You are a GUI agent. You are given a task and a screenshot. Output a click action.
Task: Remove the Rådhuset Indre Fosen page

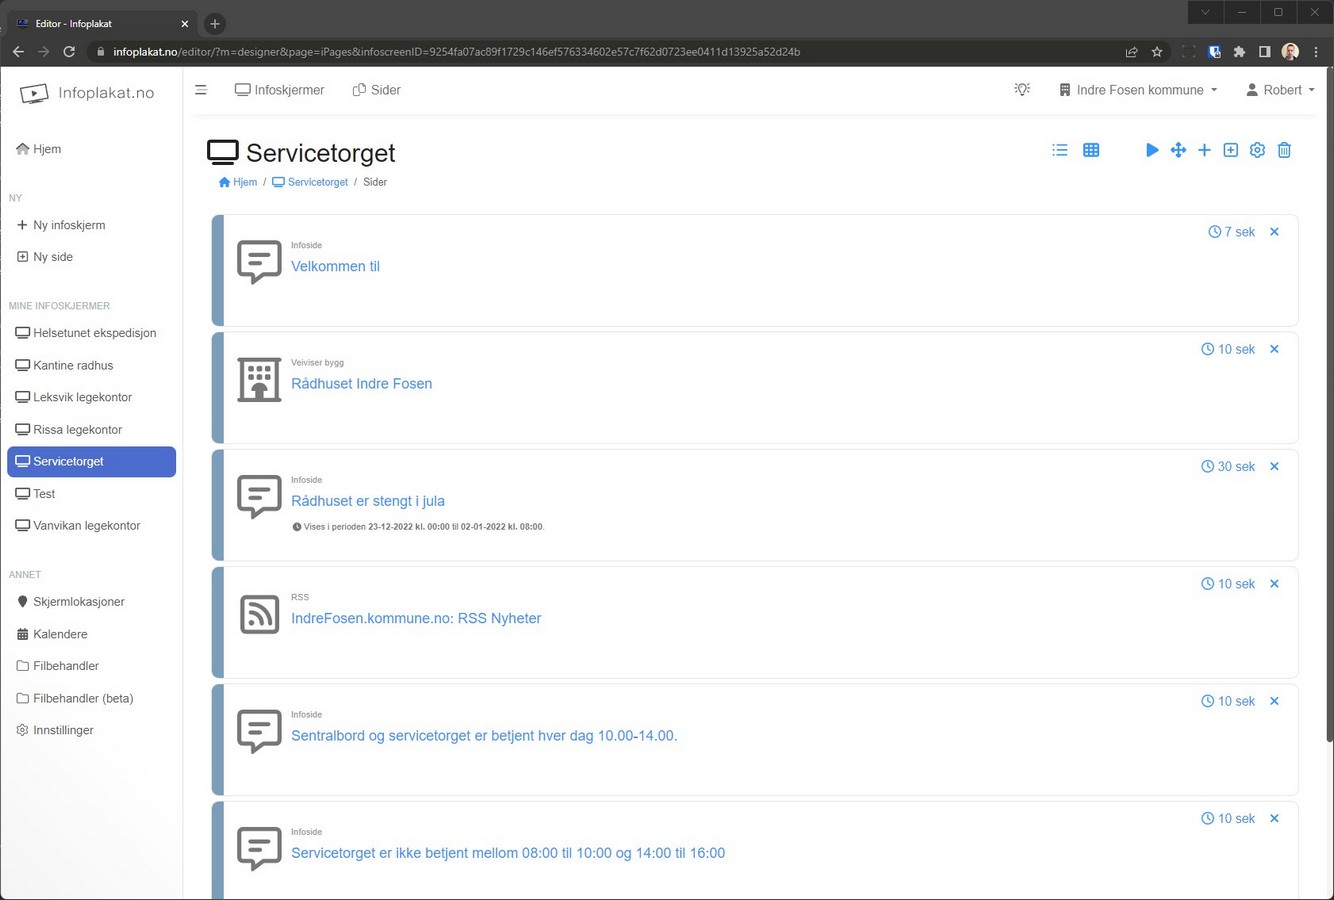1274,349
